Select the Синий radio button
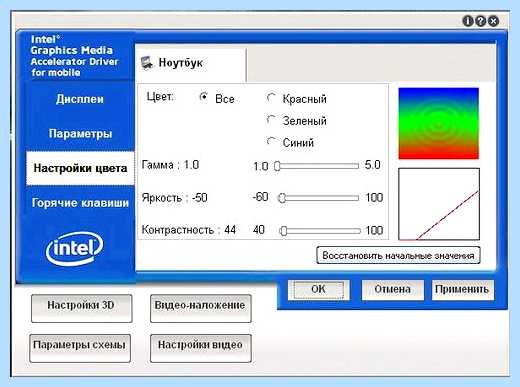The height and width of the screenshot is (387, 520). pos(271,142)
